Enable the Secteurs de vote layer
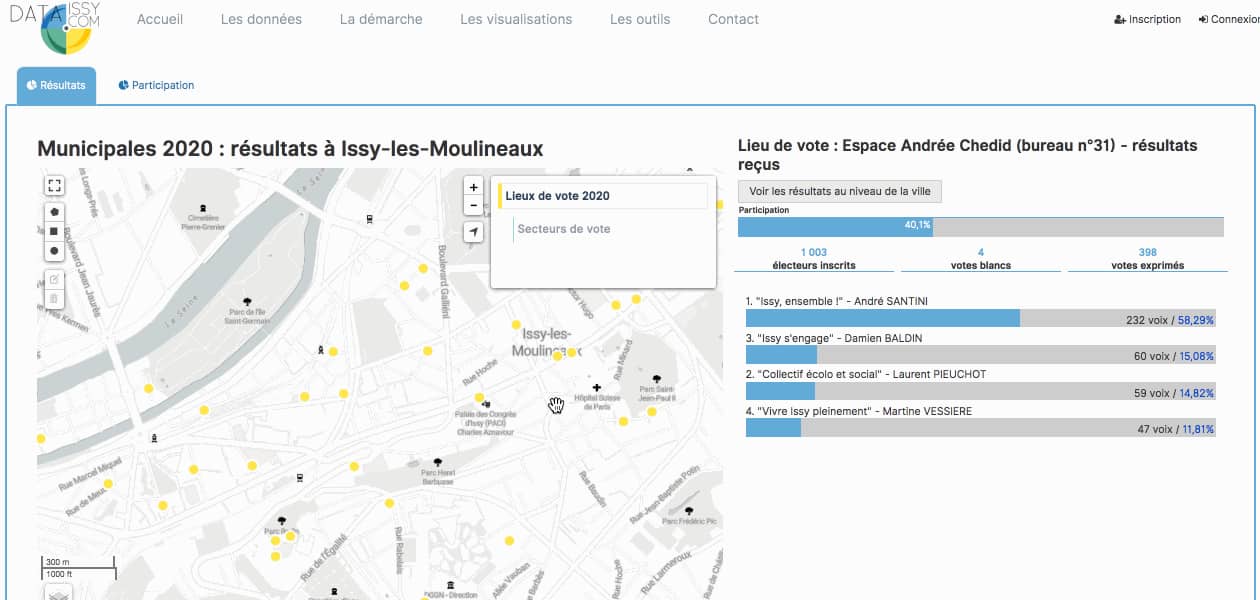Screen dimensions: 1260x600 [563, 229]
